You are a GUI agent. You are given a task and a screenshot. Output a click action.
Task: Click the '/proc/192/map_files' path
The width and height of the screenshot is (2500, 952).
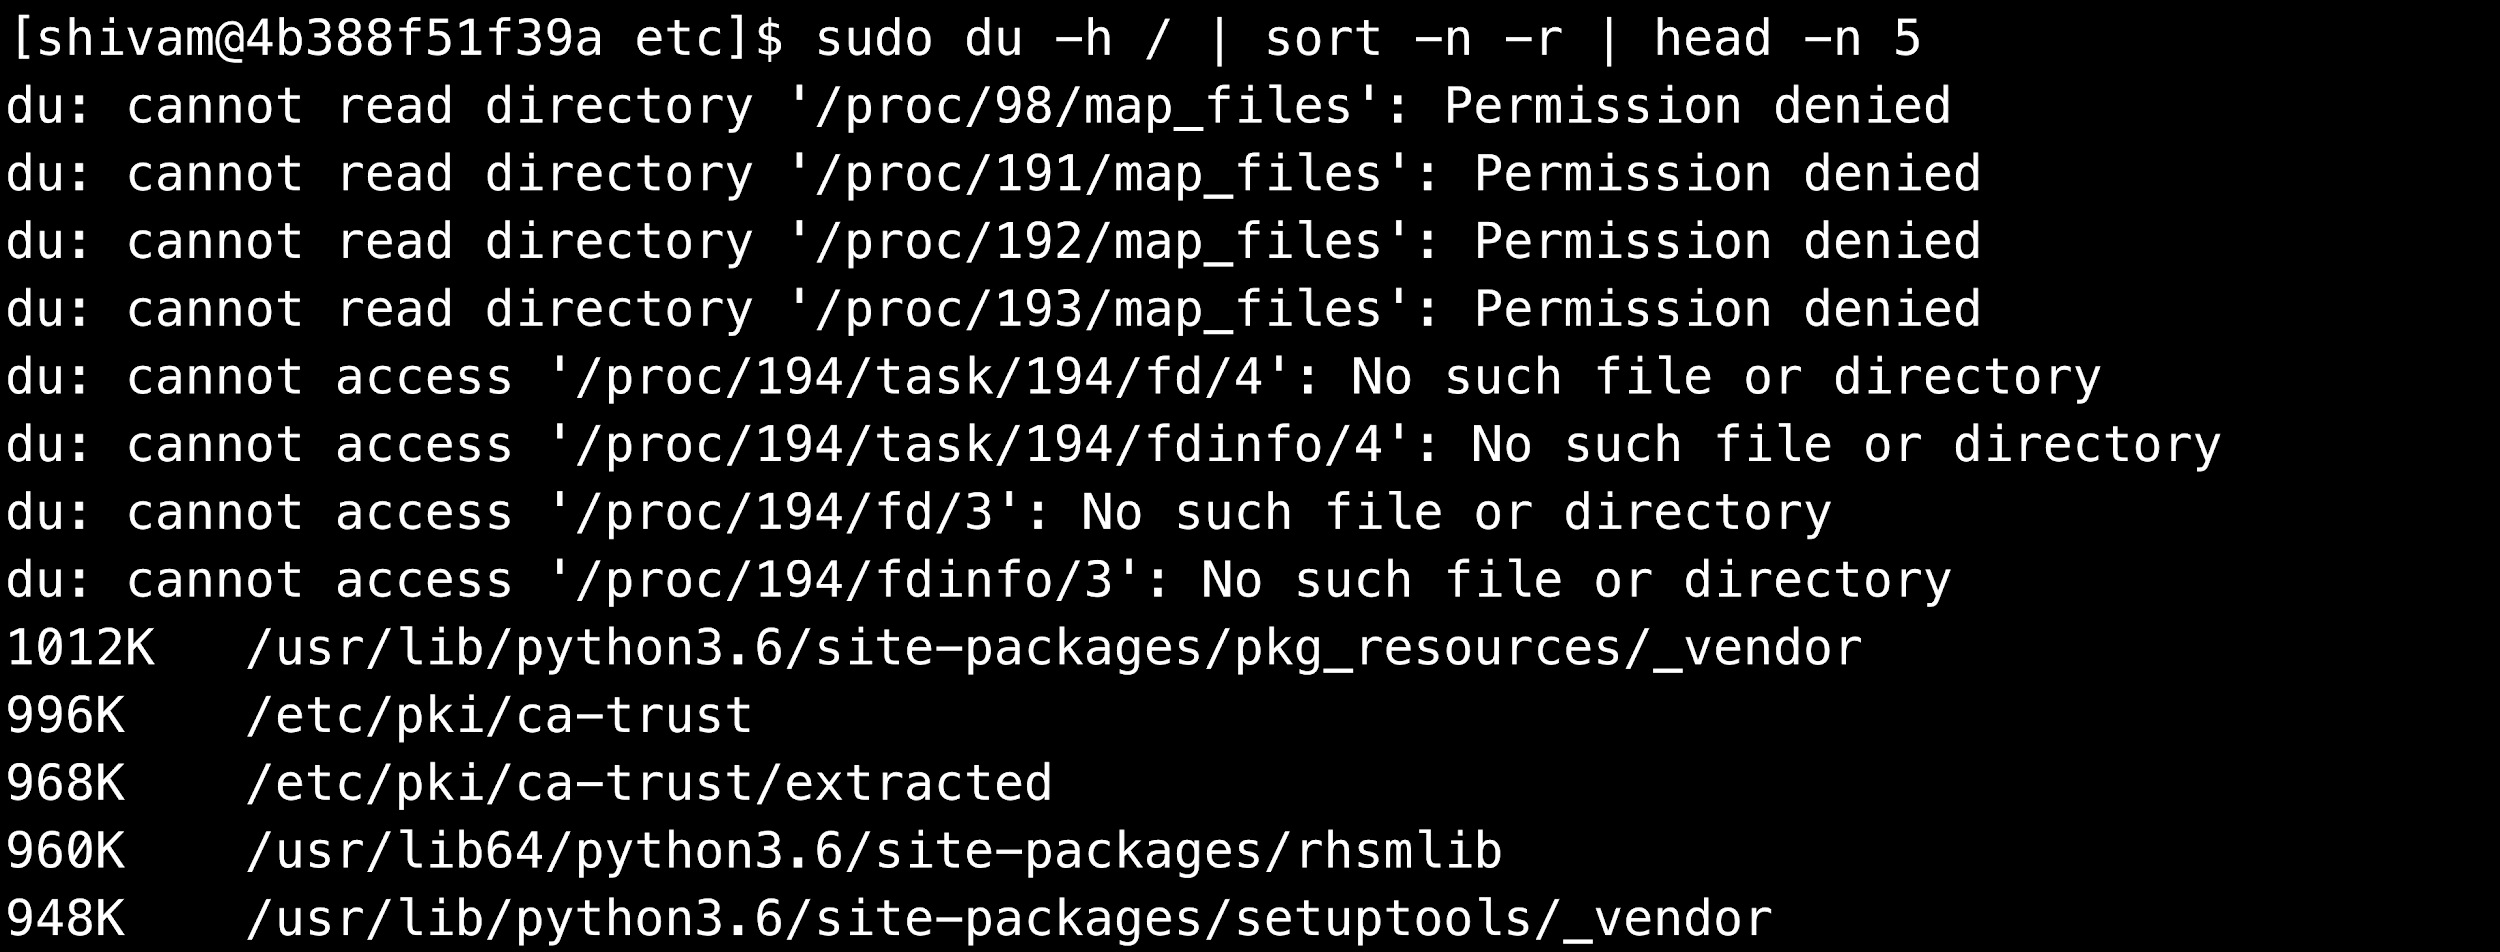pyautogui.click(x=1113, y=242)
